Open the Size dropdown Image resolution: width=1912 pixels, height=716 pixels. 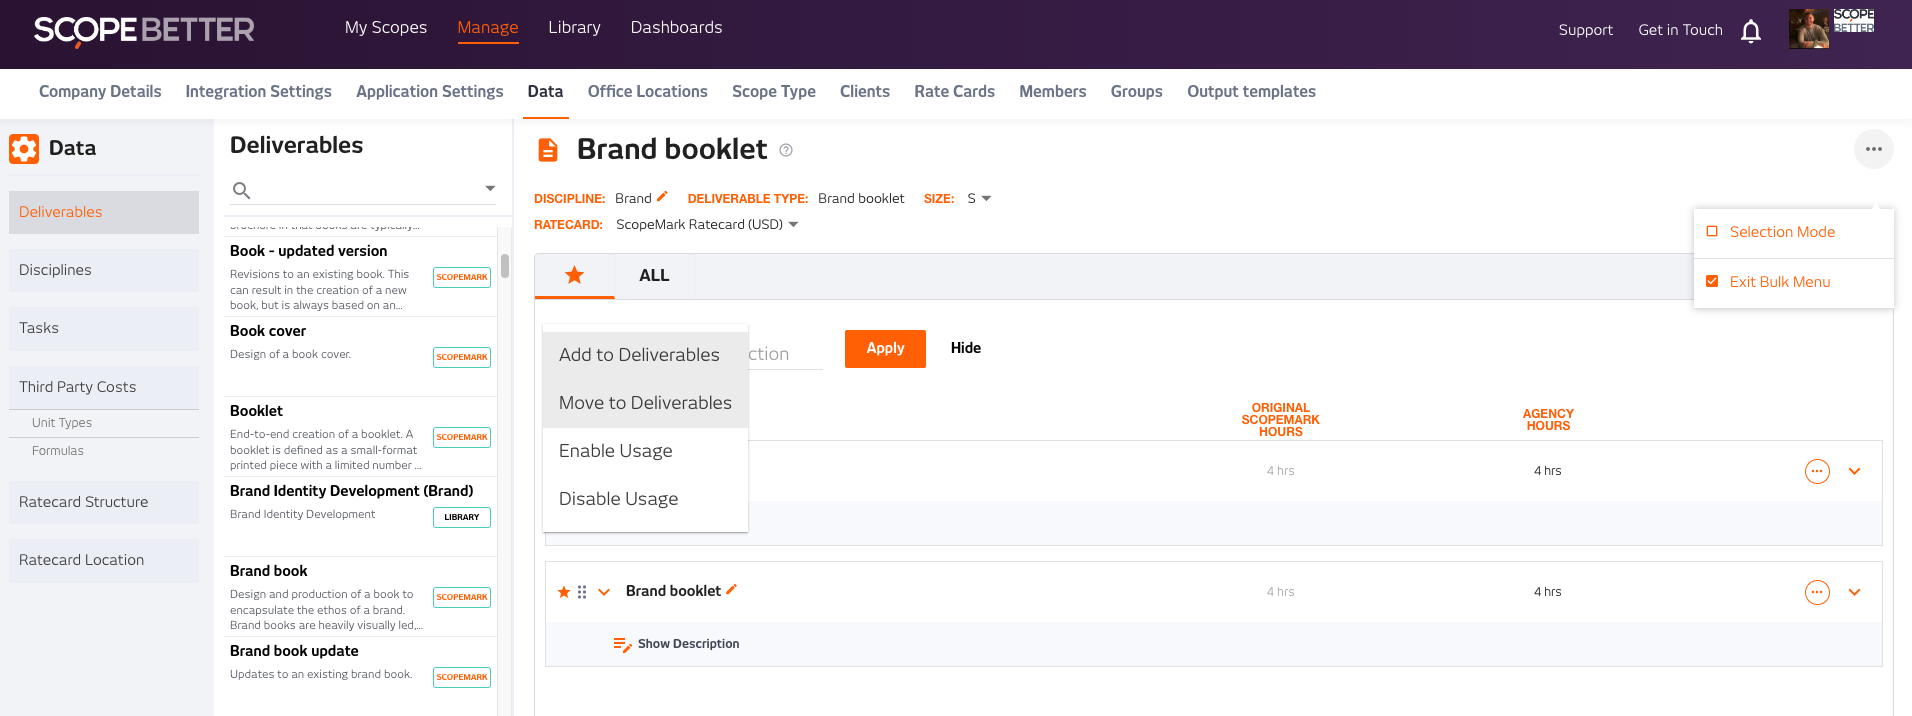coord(980,198)
